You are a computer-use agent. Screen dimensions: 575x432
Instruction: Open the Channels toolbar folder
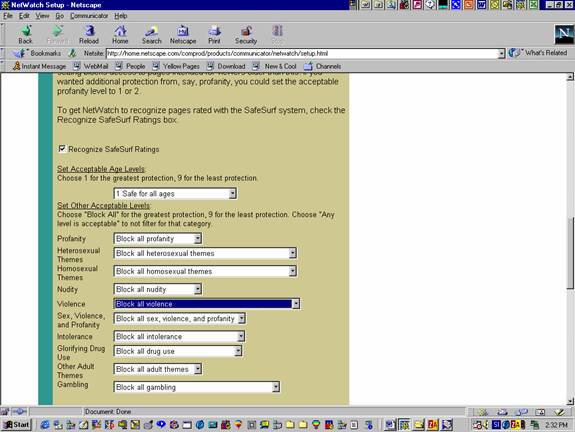[323, 66]
